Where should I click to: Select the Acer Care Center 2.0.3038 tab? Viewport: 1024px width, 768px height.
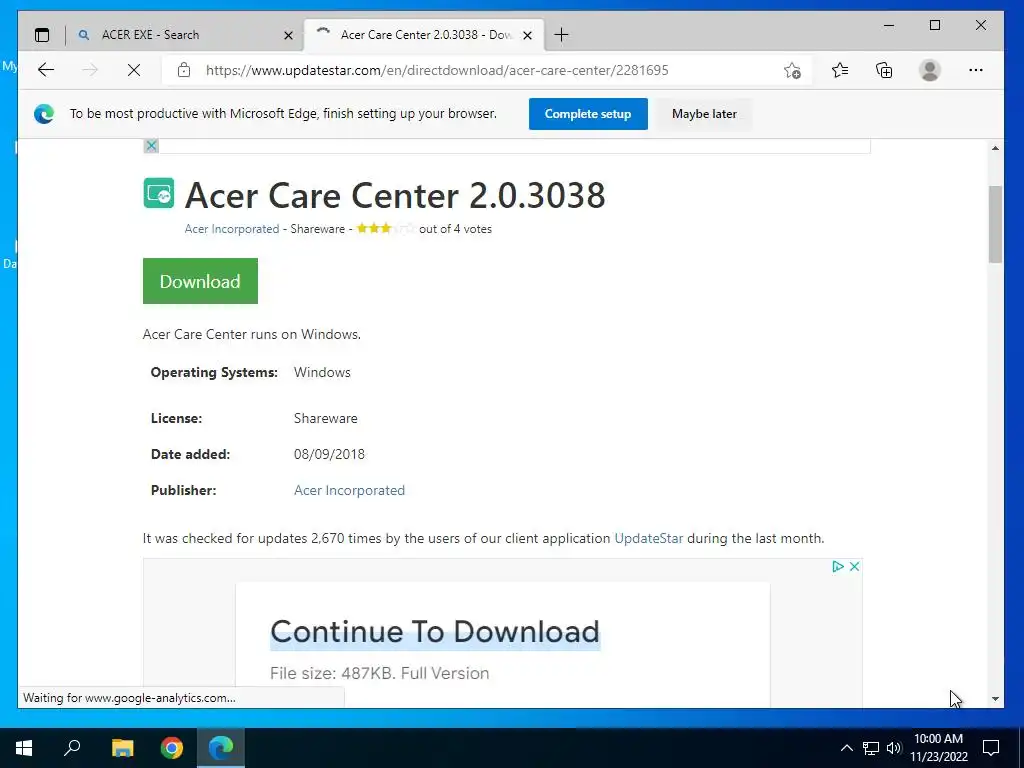point(424,35)
